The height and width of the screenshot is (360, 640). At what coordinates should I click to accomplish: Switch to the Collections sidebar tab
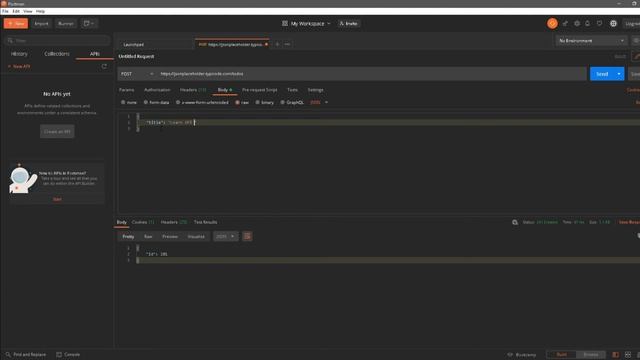pyautogui.click(x=57, y=54)
